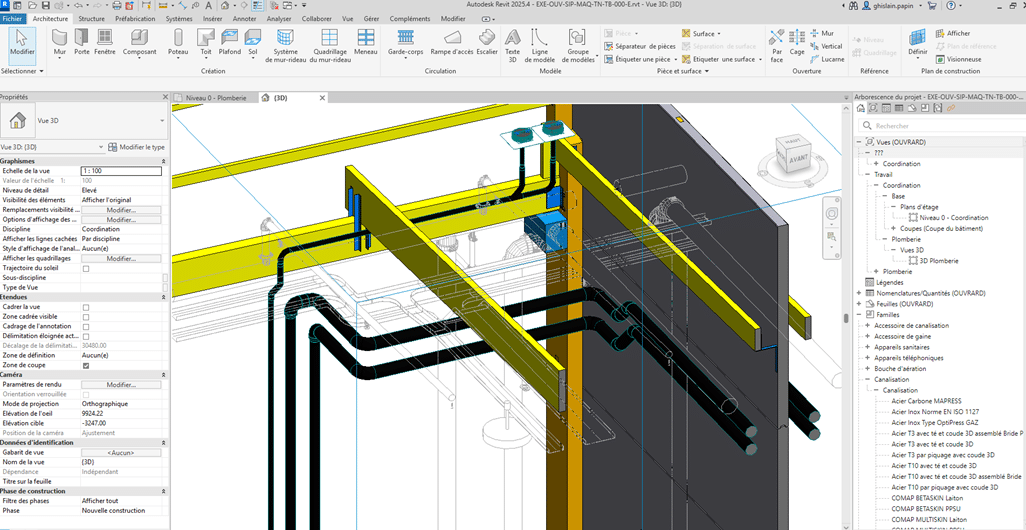This screenshot has width=1026, height=530.
Task: Expand Feuilles (OUVRARD) tree node
Action: 859,304
